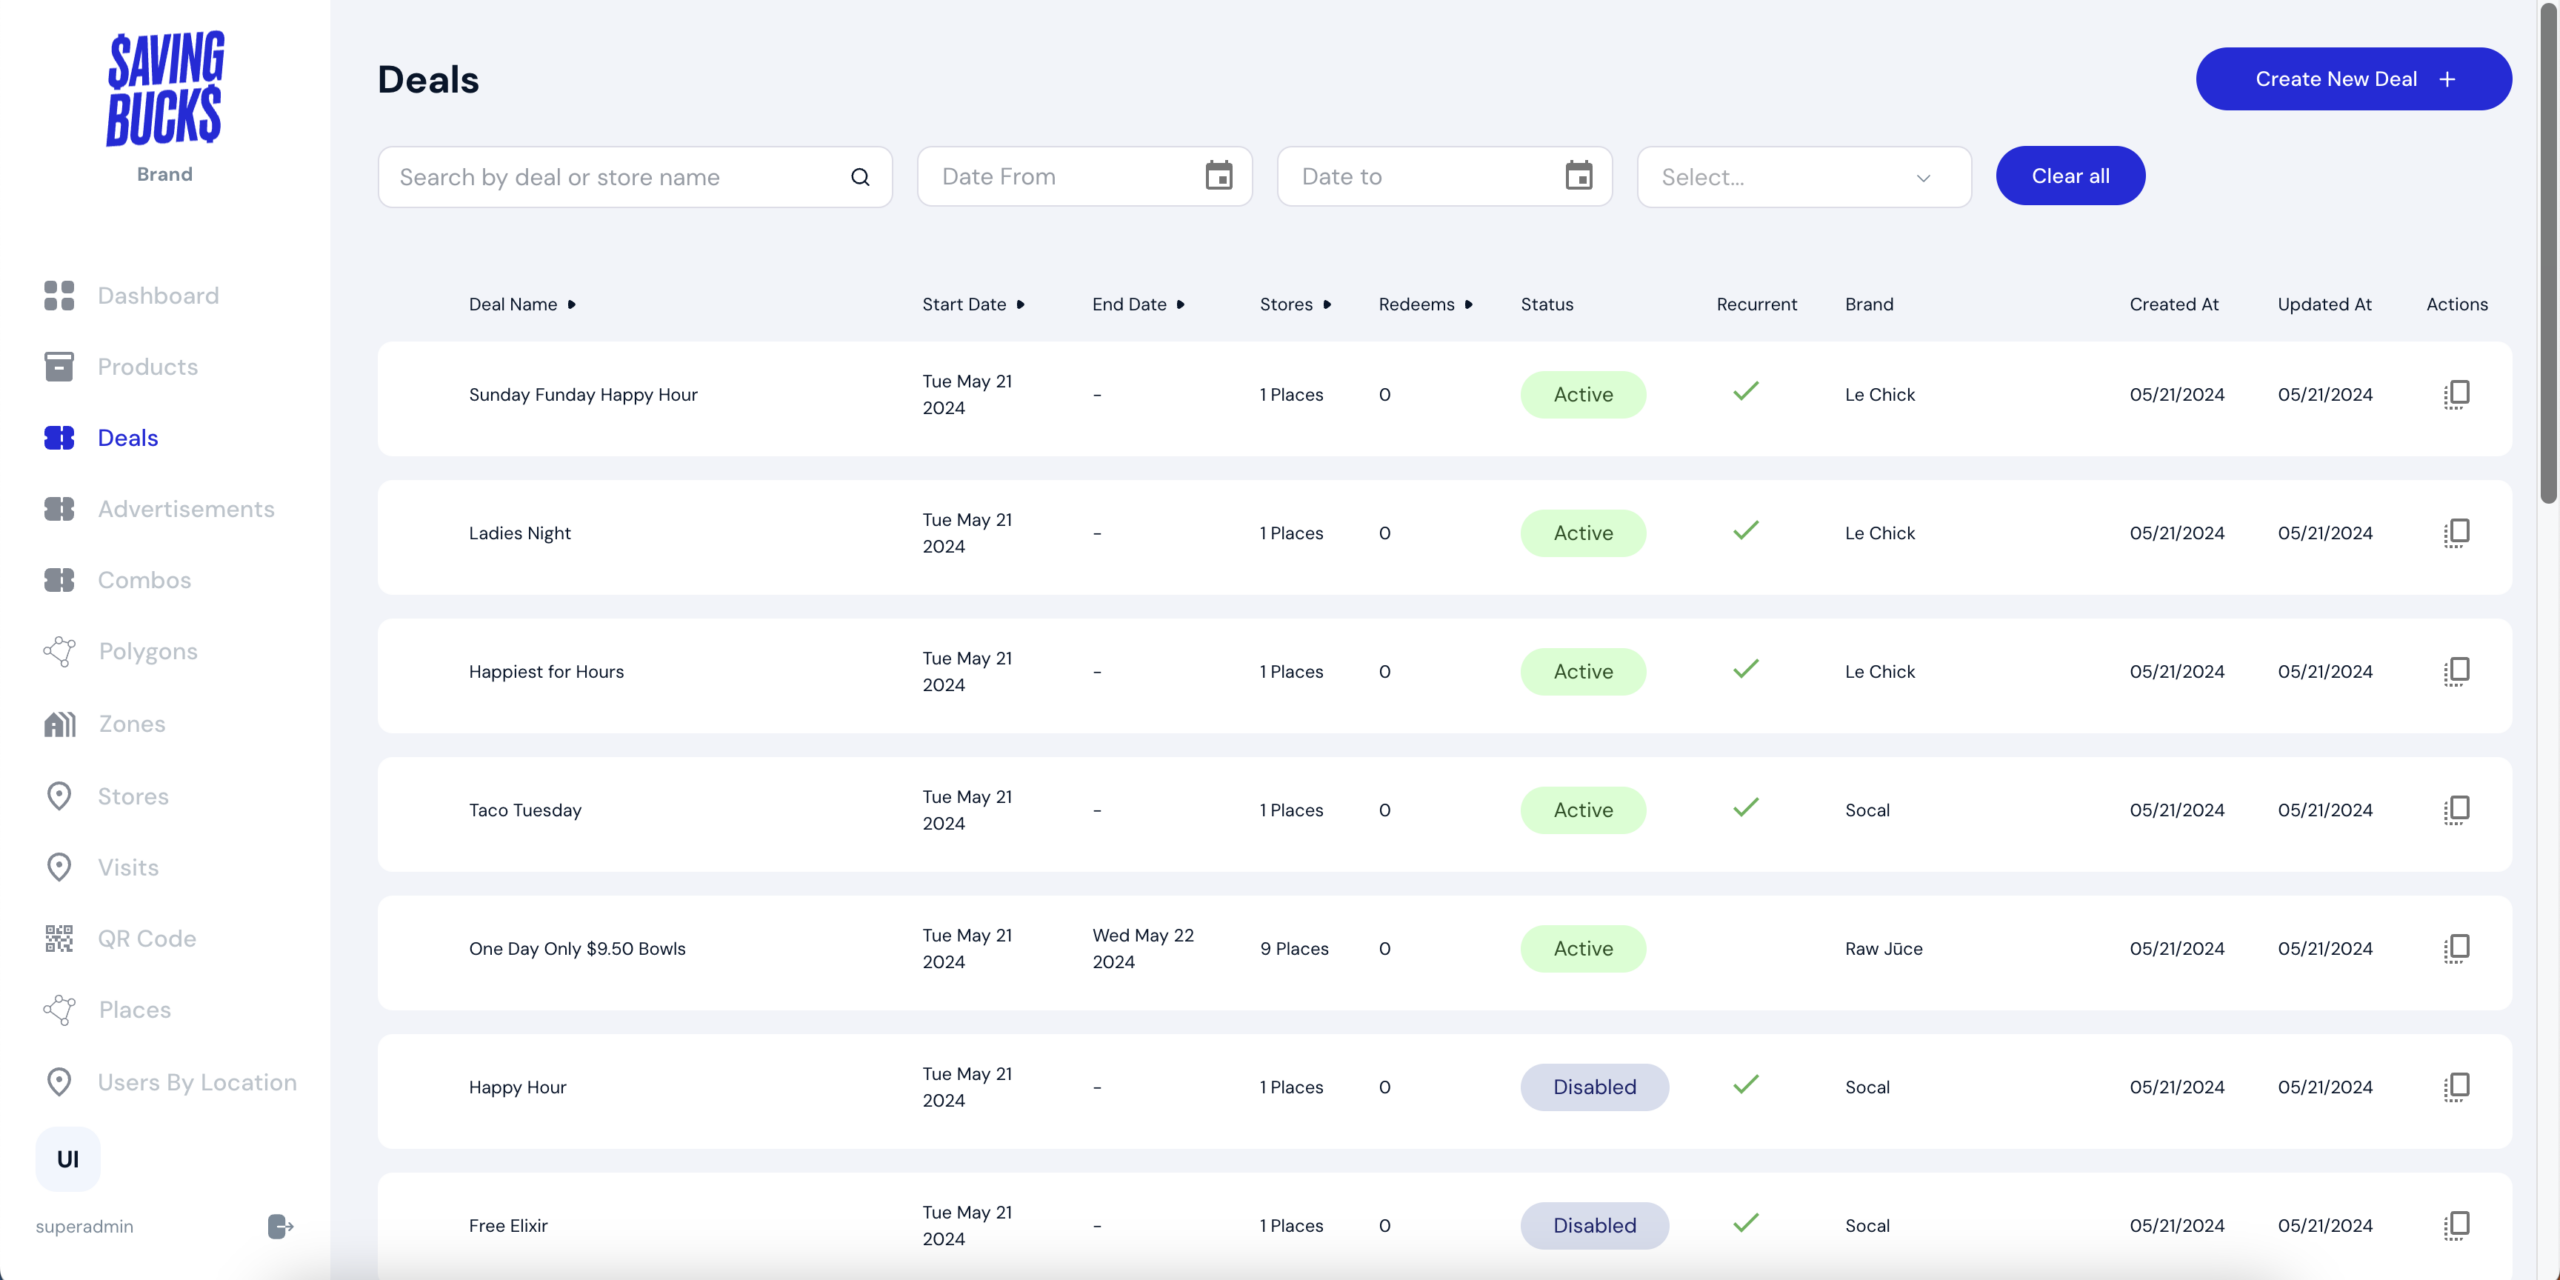Toggle the Active status of Ladies Night
The image size is (2560, 1280).
click(x=1583, y=533)
